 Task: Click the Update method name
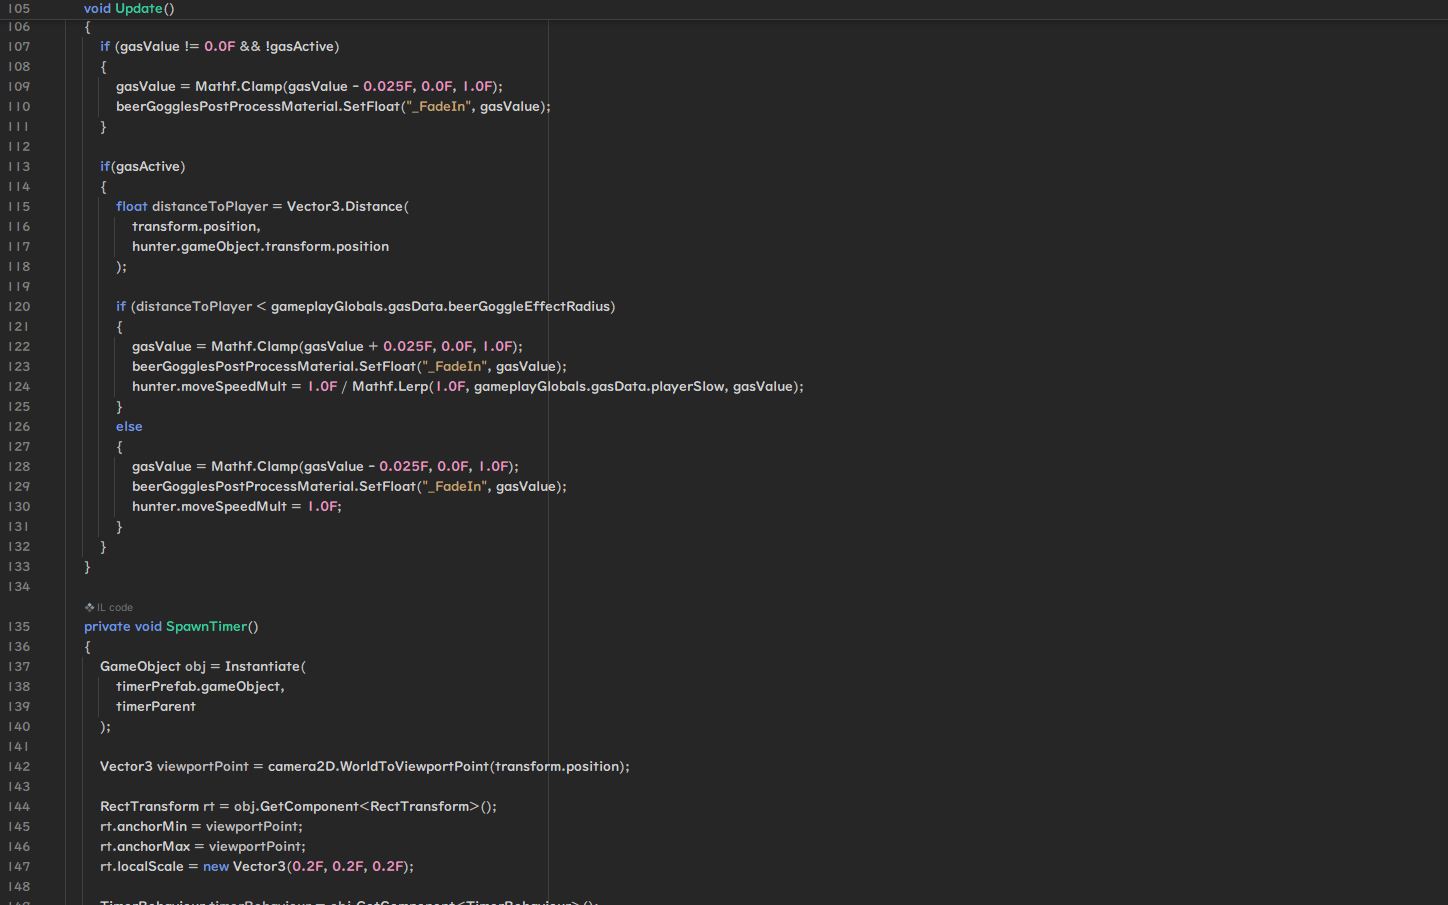(138, 8)
